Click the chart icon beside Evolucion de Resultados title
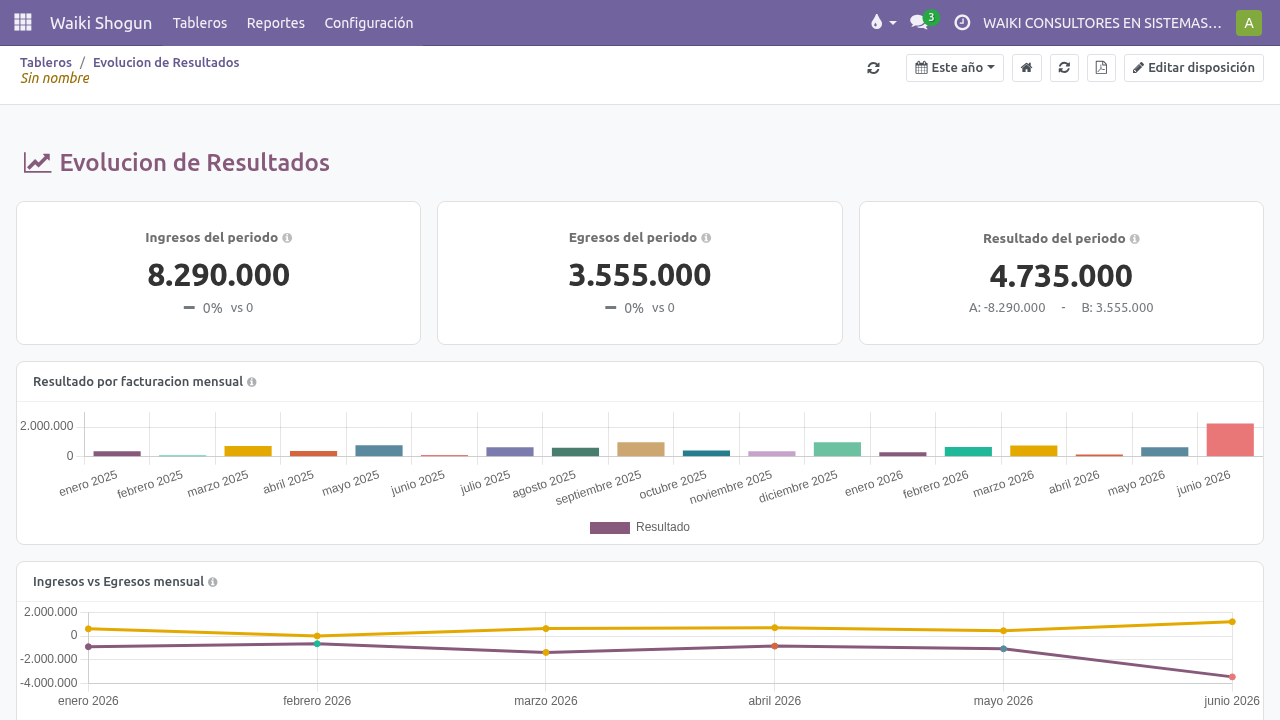Viewport: 1280px width, 720px height. [x=37, y=163]
